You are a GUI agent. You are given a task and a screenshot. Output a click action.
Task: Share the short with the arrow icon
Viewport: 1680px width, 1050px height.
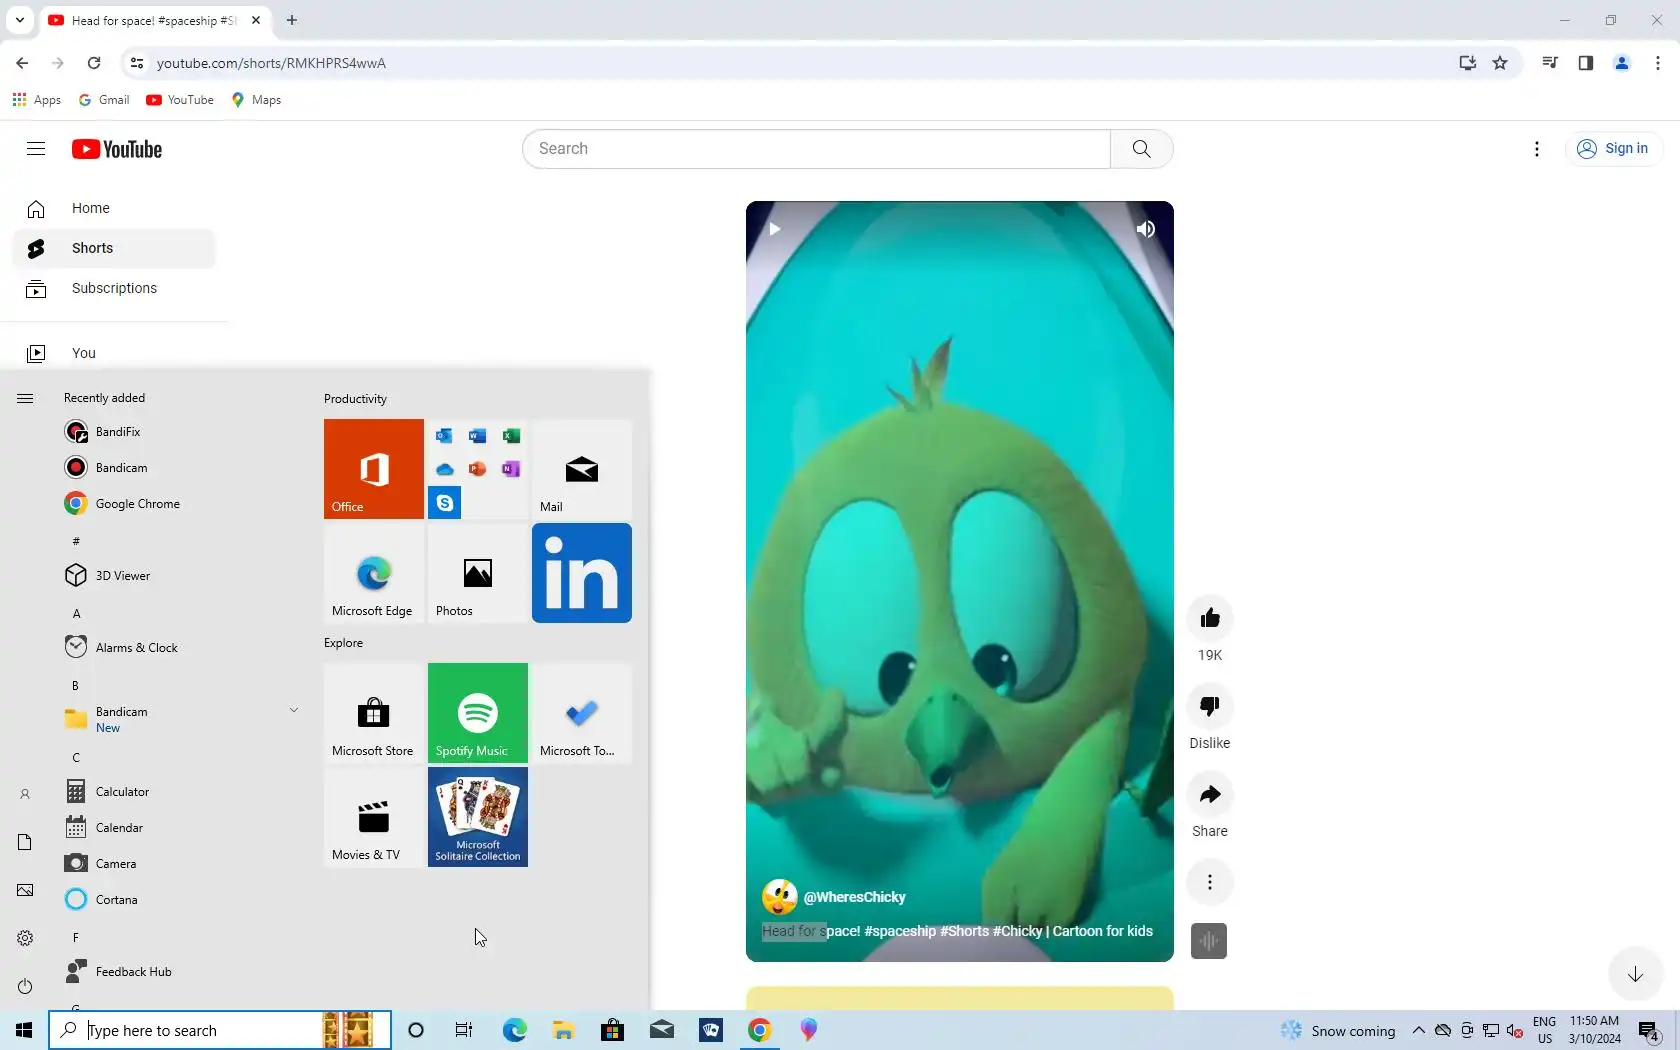click(x=1209, y=794)
